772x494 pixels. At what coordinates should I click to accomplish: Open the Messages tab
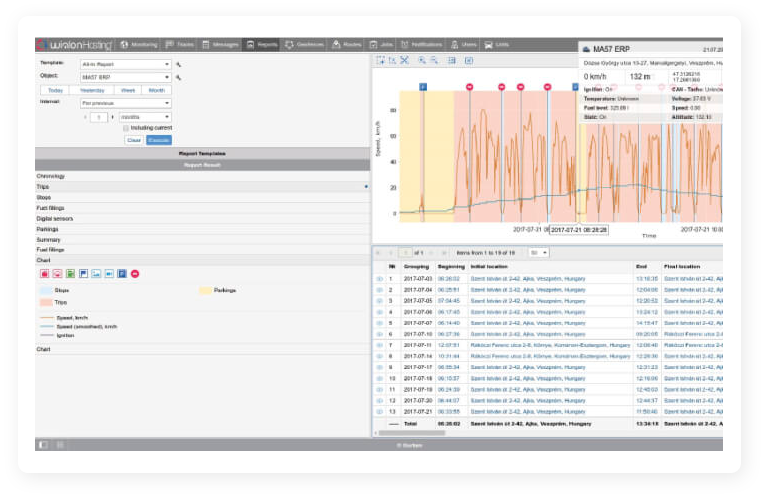(220, 45)
